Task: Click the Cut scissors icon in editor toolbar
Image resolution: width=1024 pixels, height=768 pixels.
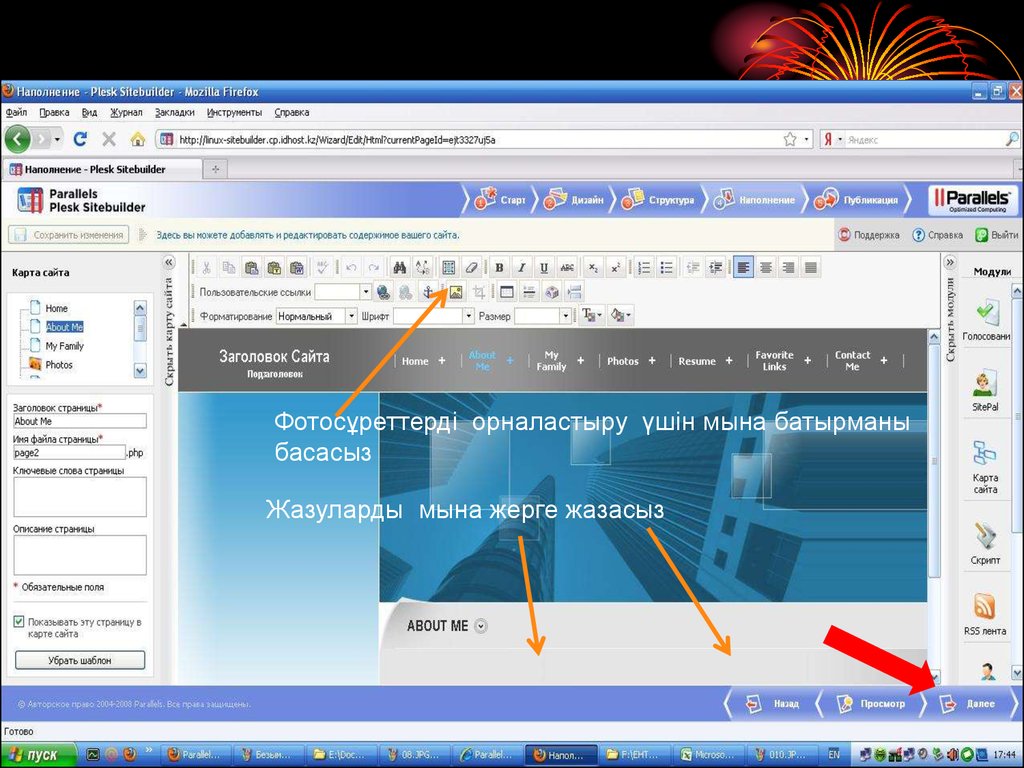Action: pos(206,268)
